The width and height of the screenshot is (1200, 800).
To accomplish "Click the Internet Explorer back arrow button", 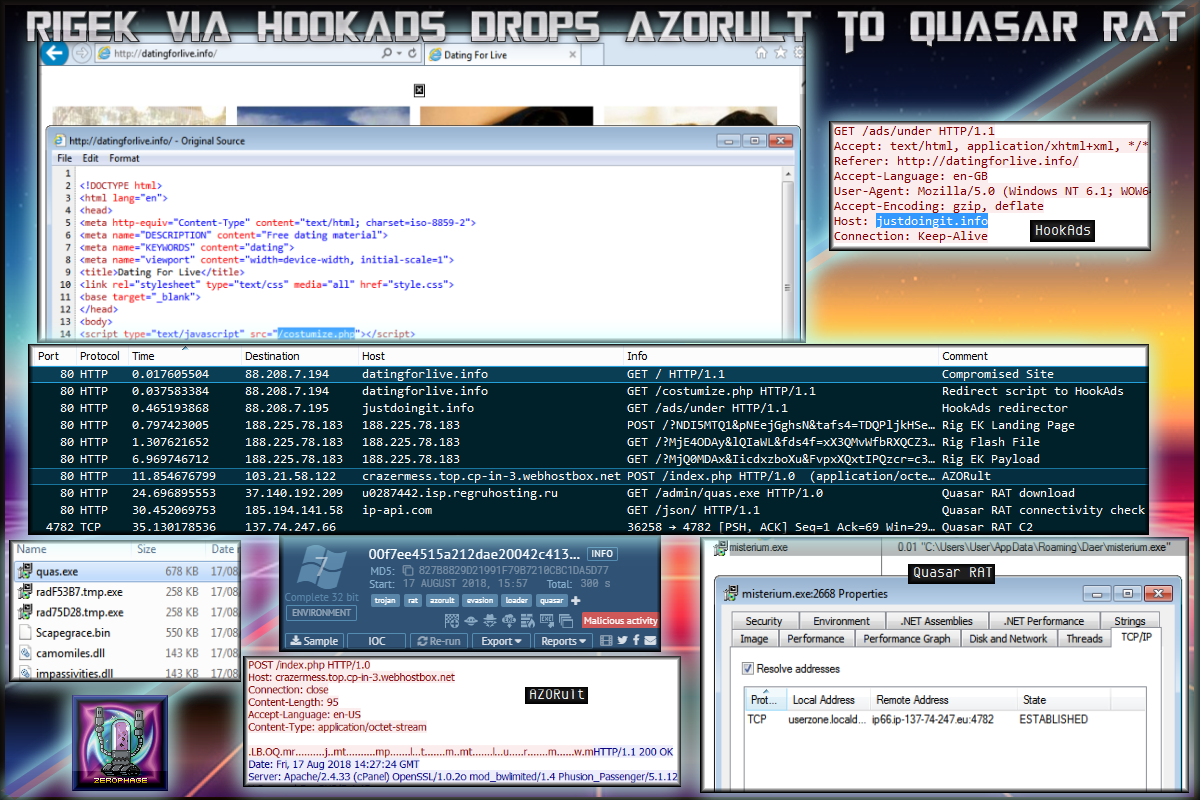I will 56,53.
